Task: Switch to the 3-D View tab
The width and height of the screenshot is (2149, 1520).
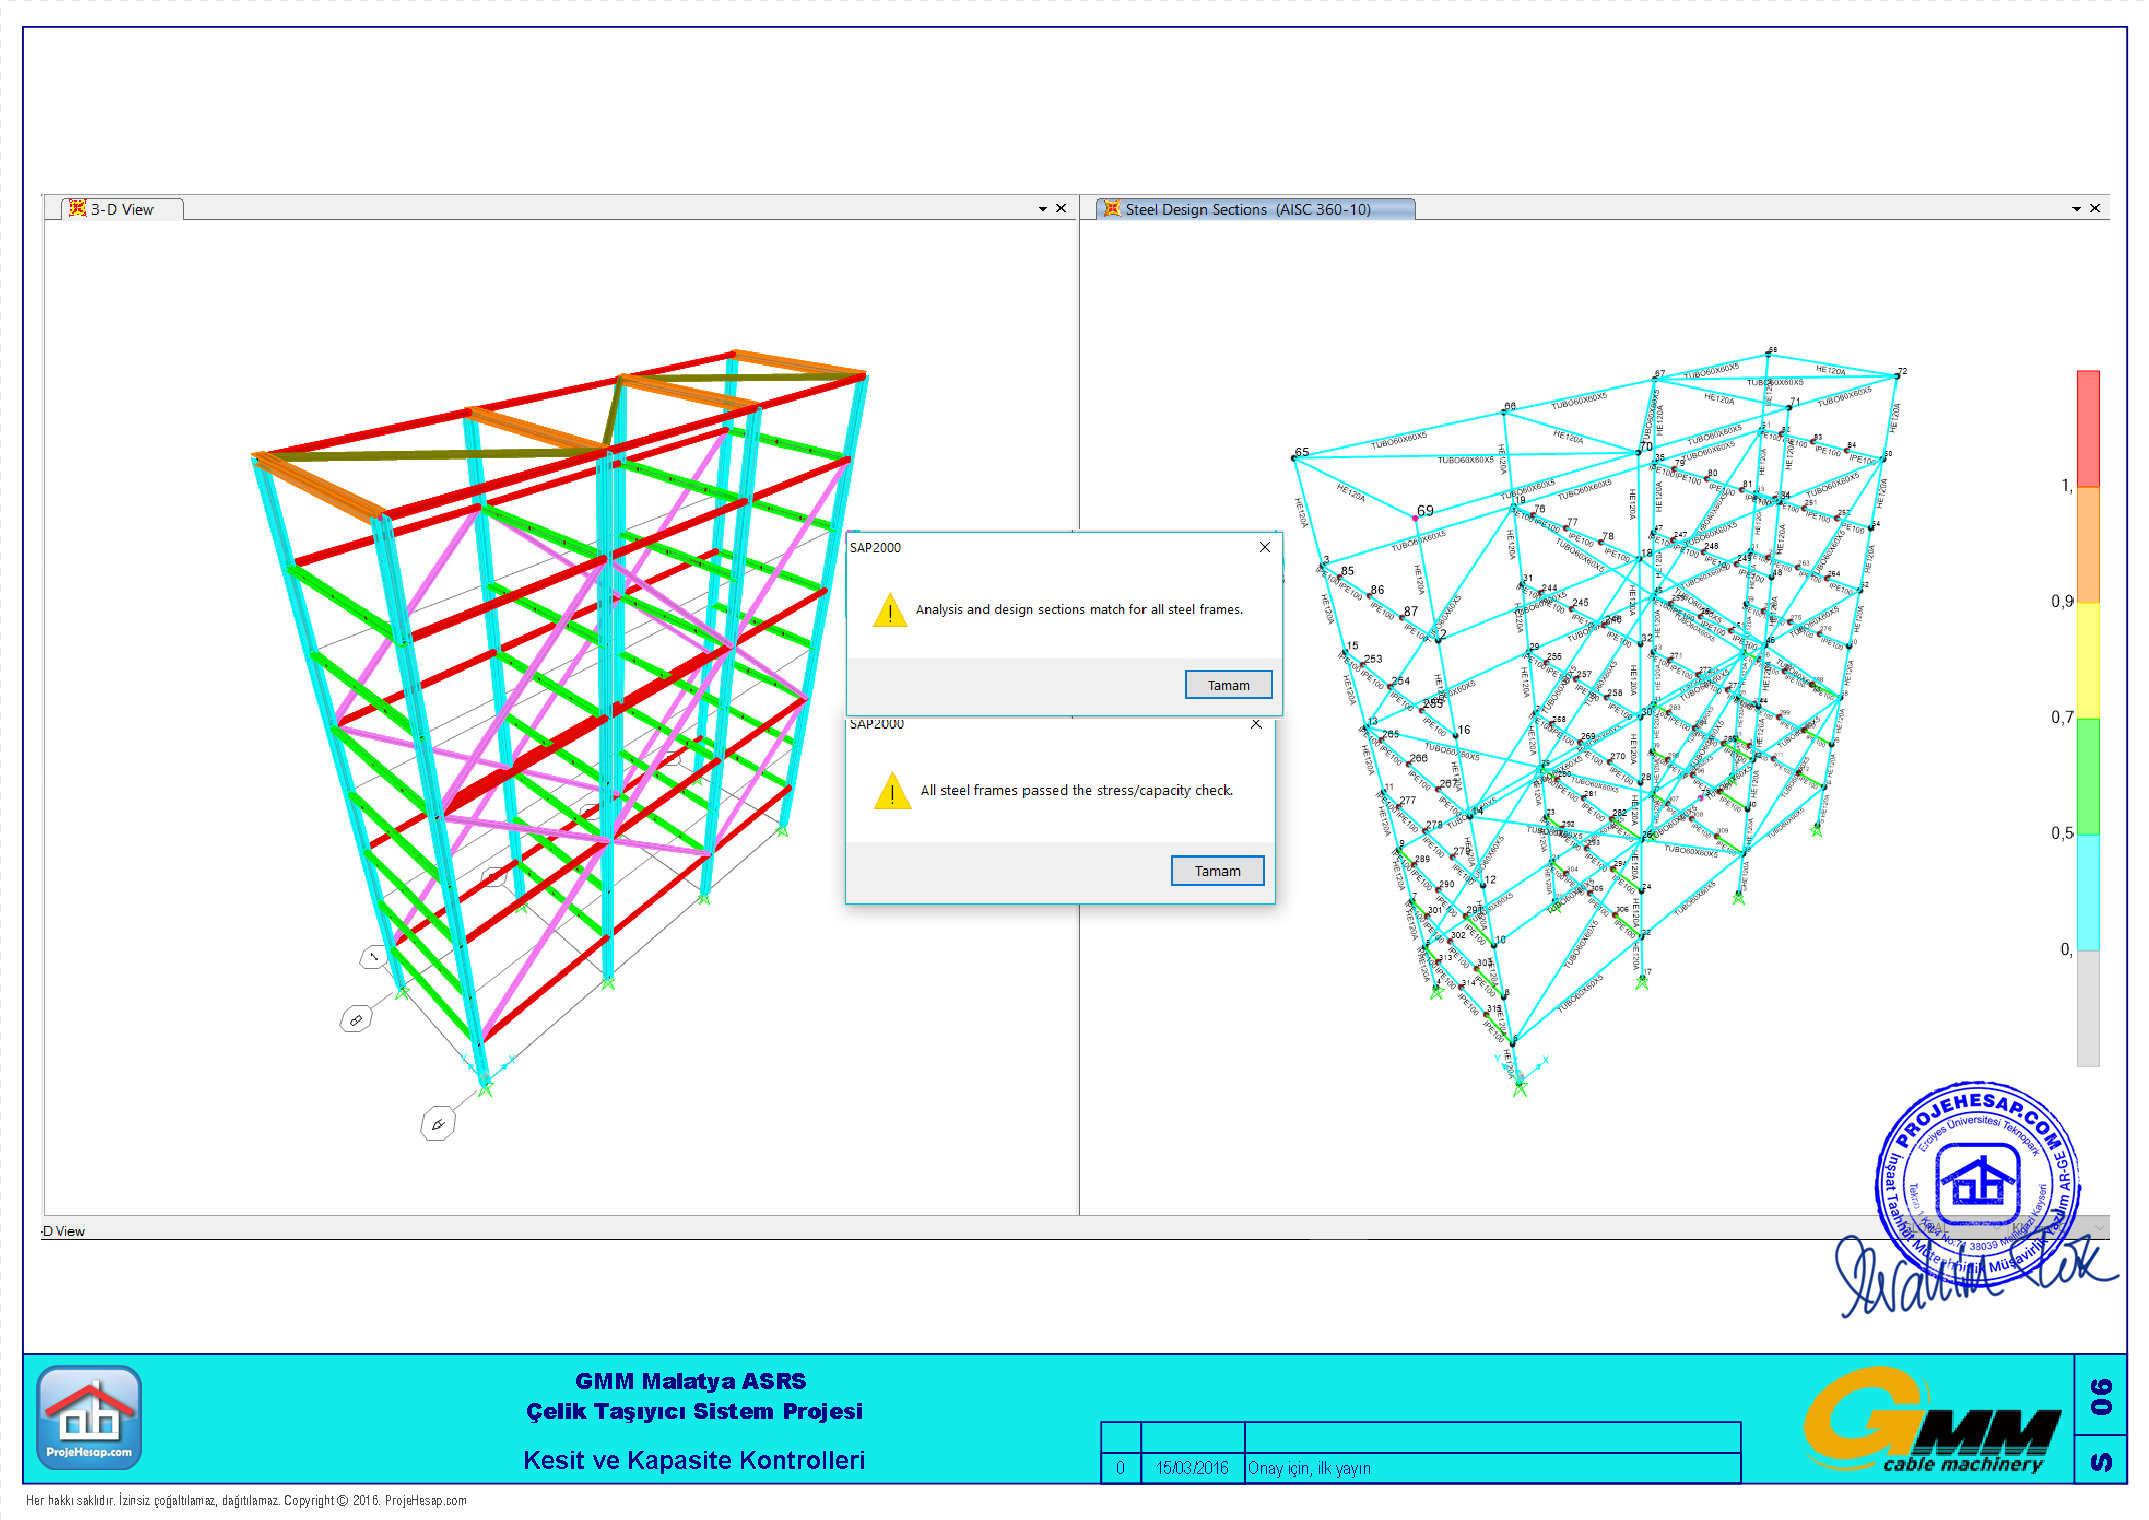Action: (122, 209)
